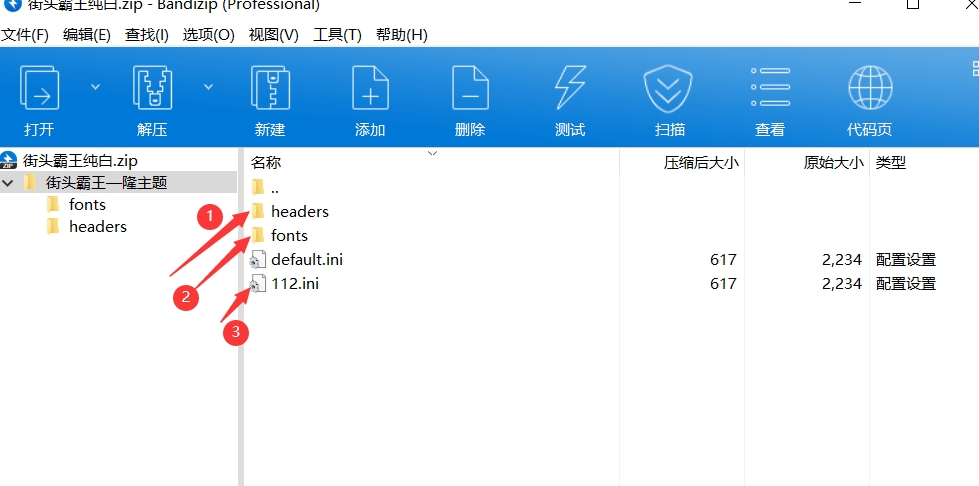This screenshot has height=486, width=979.
Task: Open the 文件(F) menu
Action: click(25, 35)
